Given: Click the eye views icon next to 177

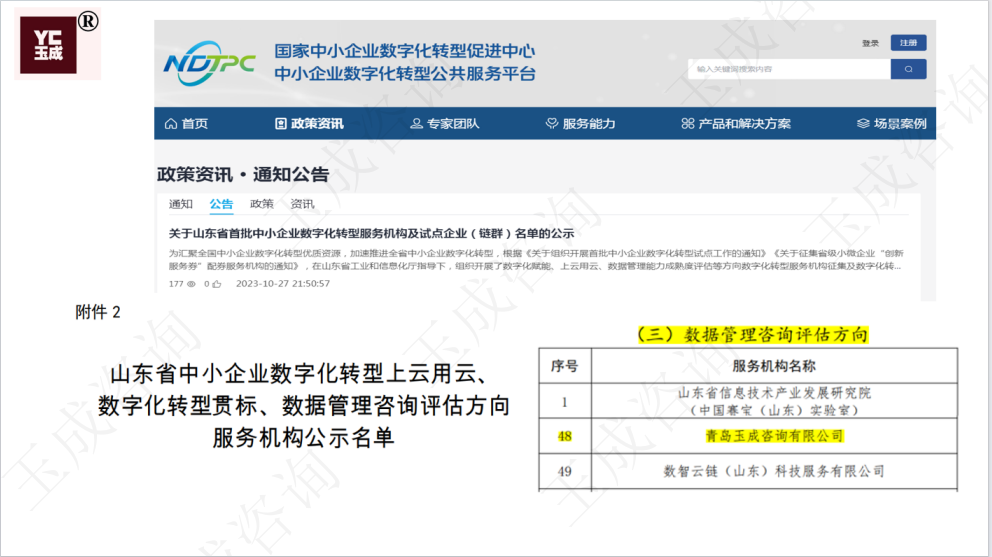Looking at the screenshot, I should (191, 284).
